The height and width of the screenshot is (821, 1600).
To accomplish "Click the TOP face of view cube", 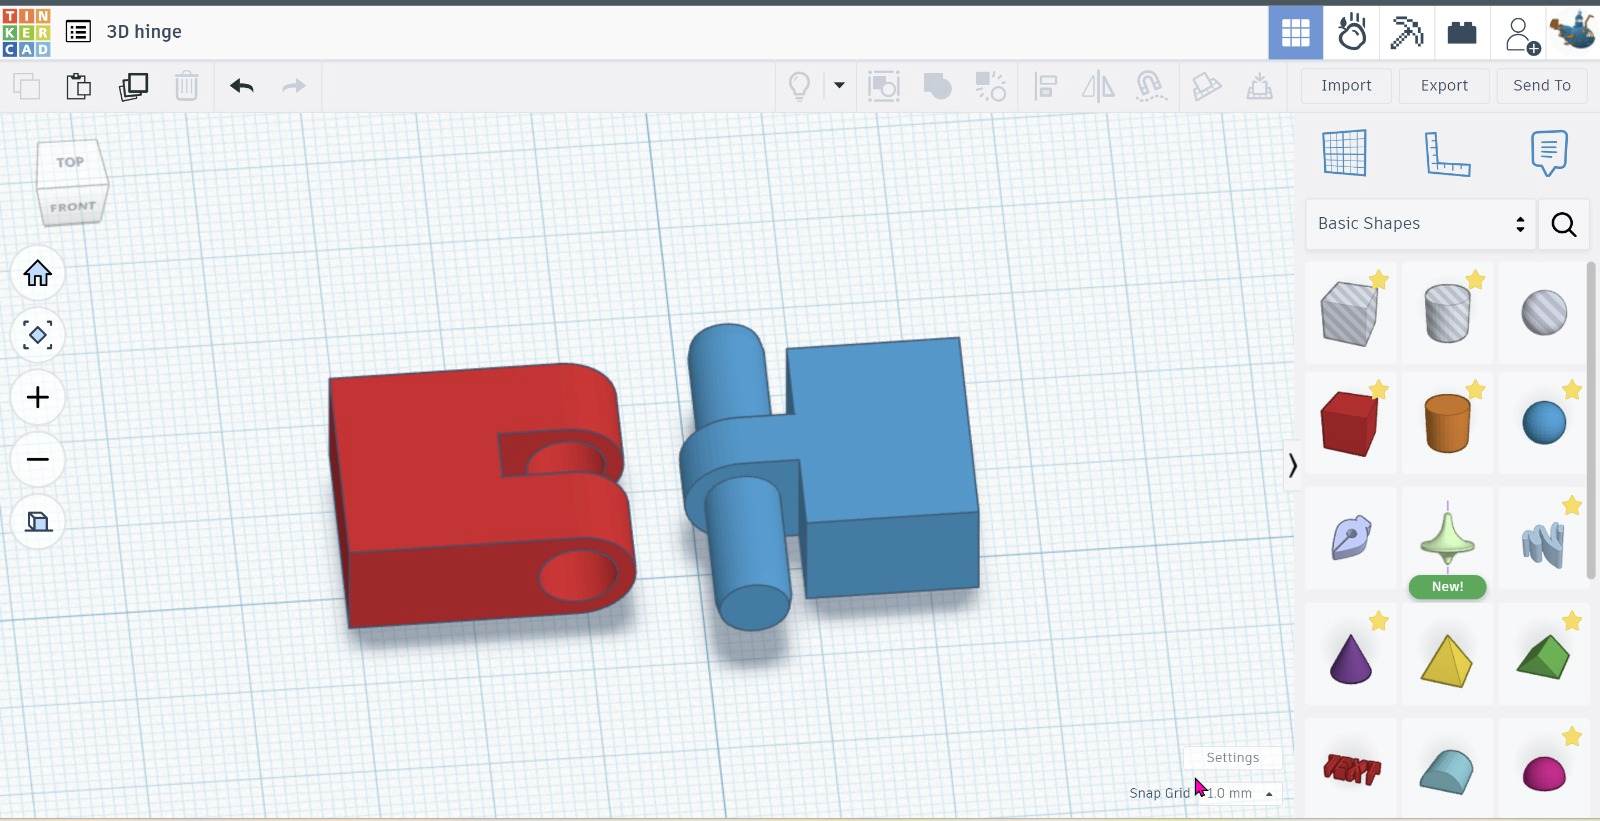I will pyautogui.click(x=70, y=162).
